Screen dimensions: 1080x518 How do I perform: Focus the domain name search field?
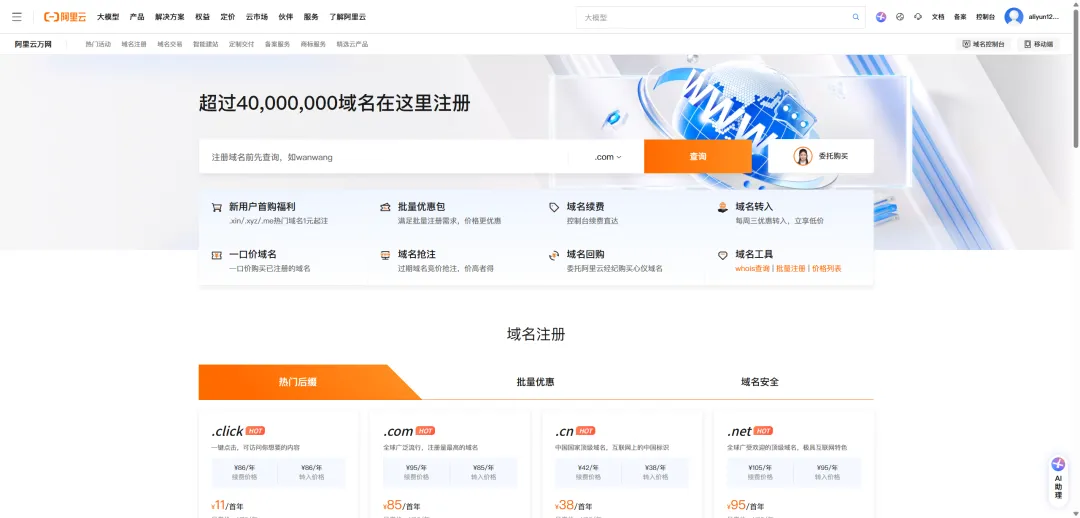(x=383, y=156)
